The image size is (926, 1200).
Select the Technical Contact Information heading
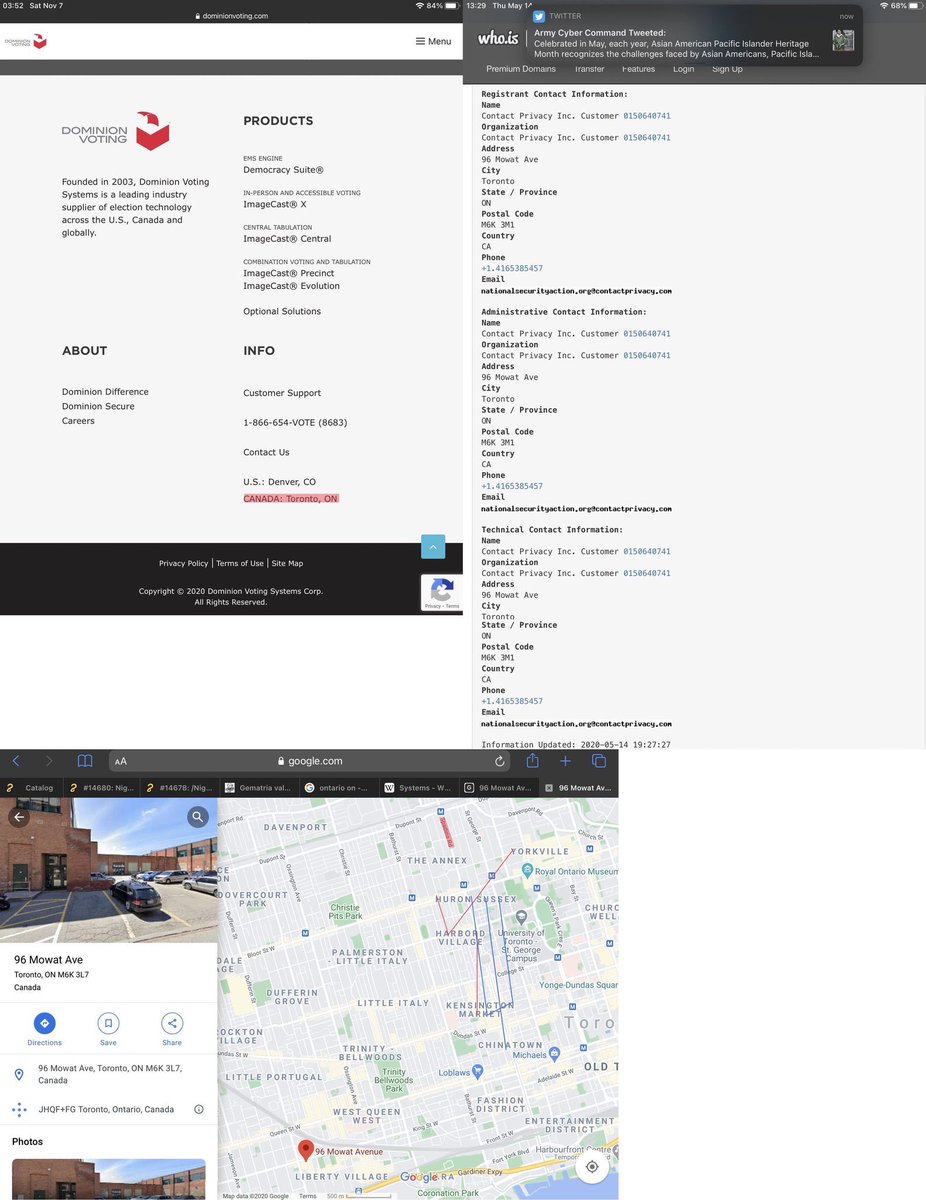click(552, 530)
